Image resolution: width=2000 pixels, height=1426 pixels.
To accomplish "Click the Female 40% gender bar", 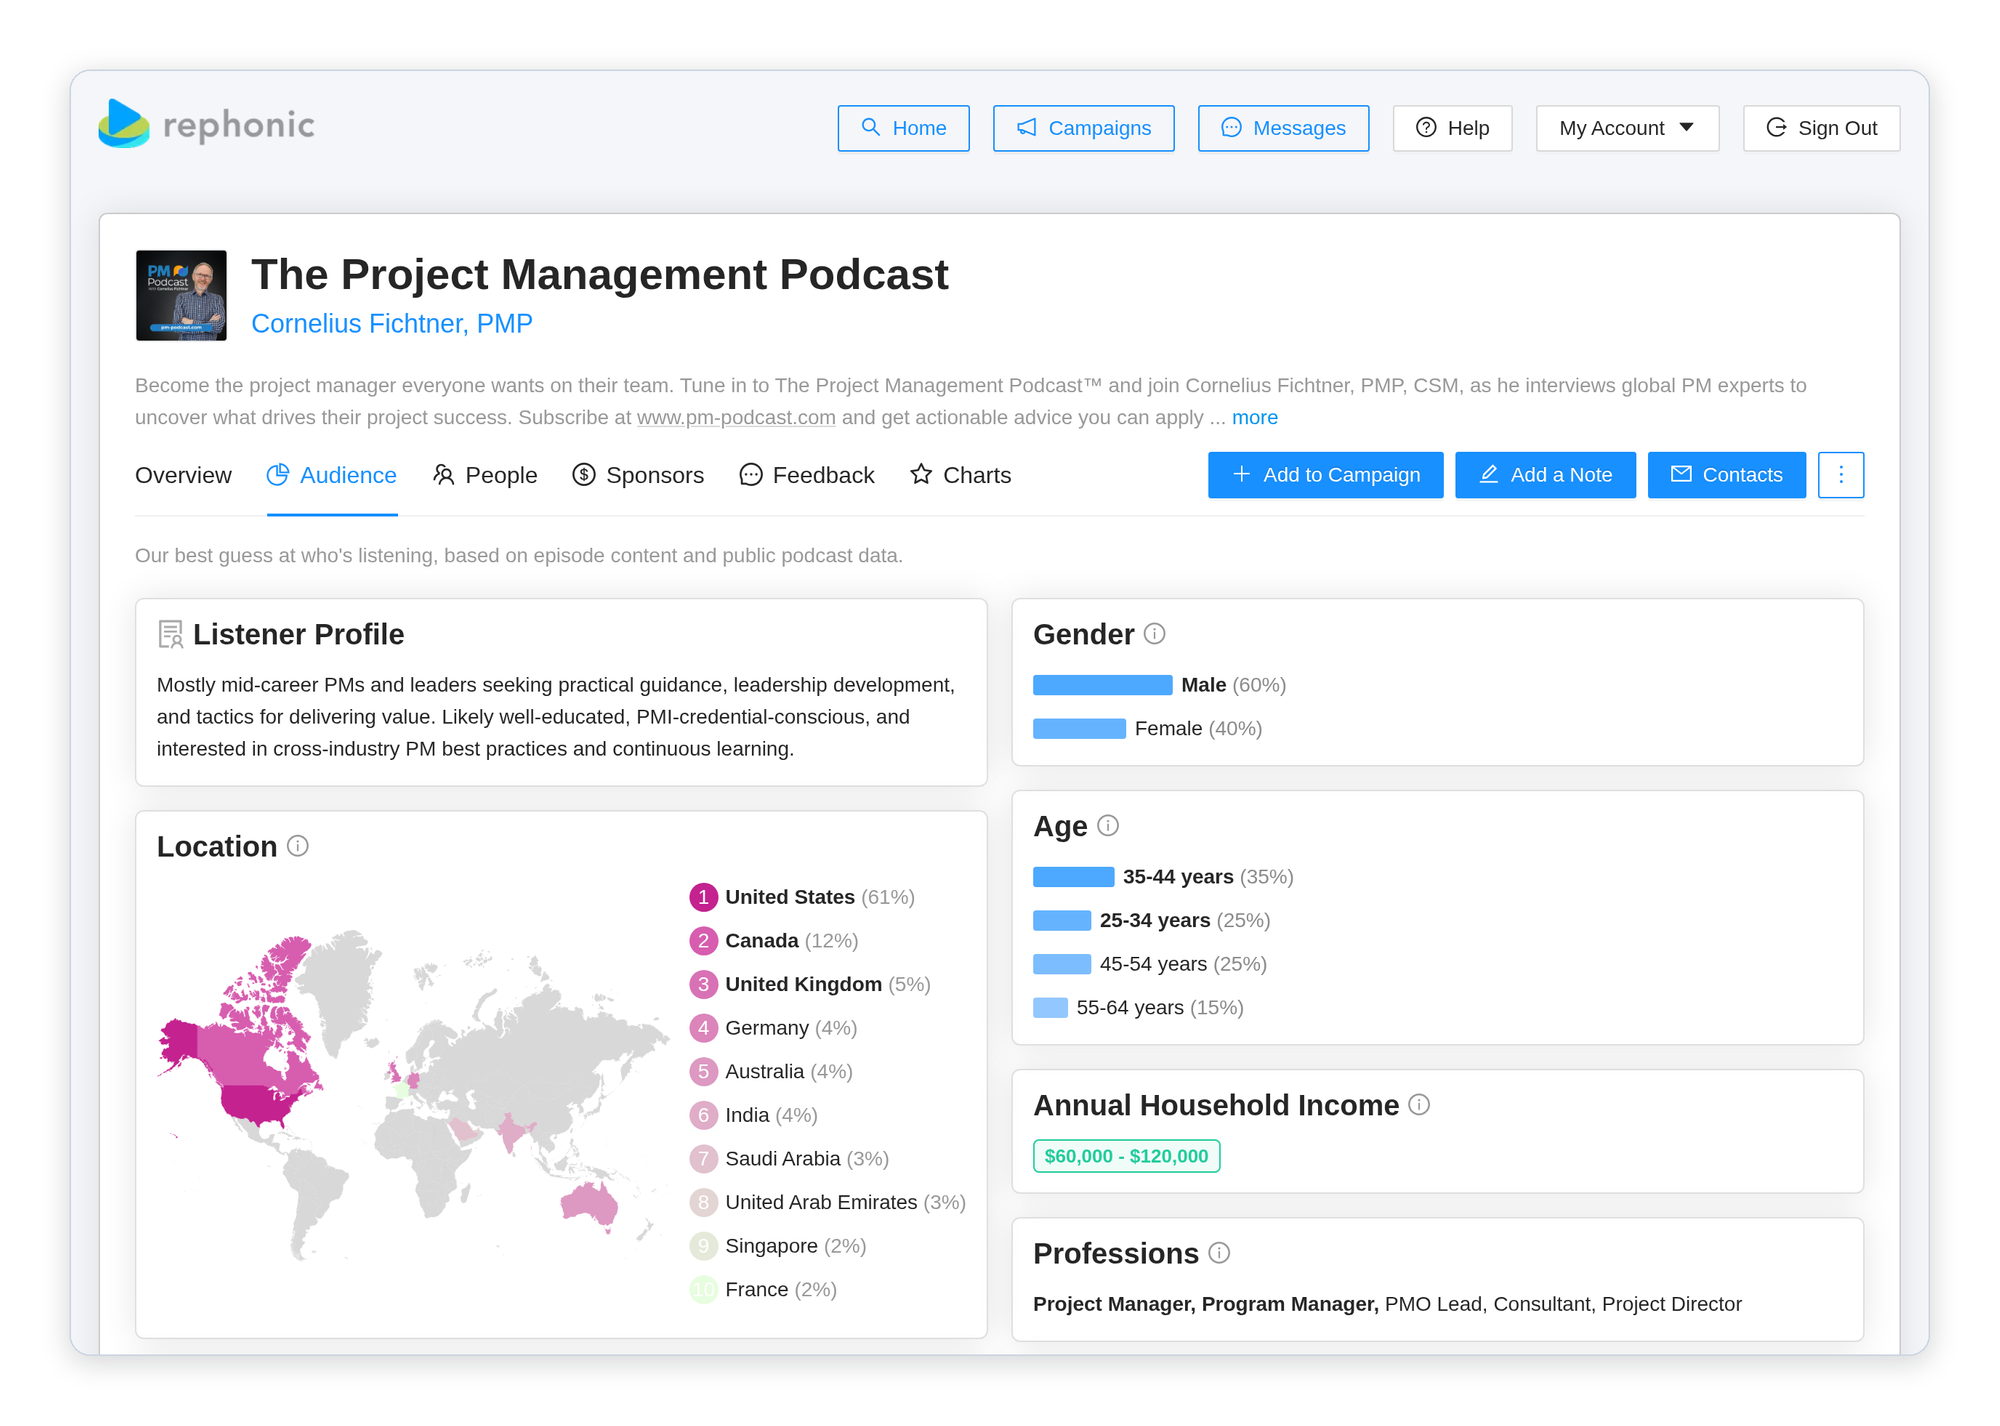I will point(1079,729).
